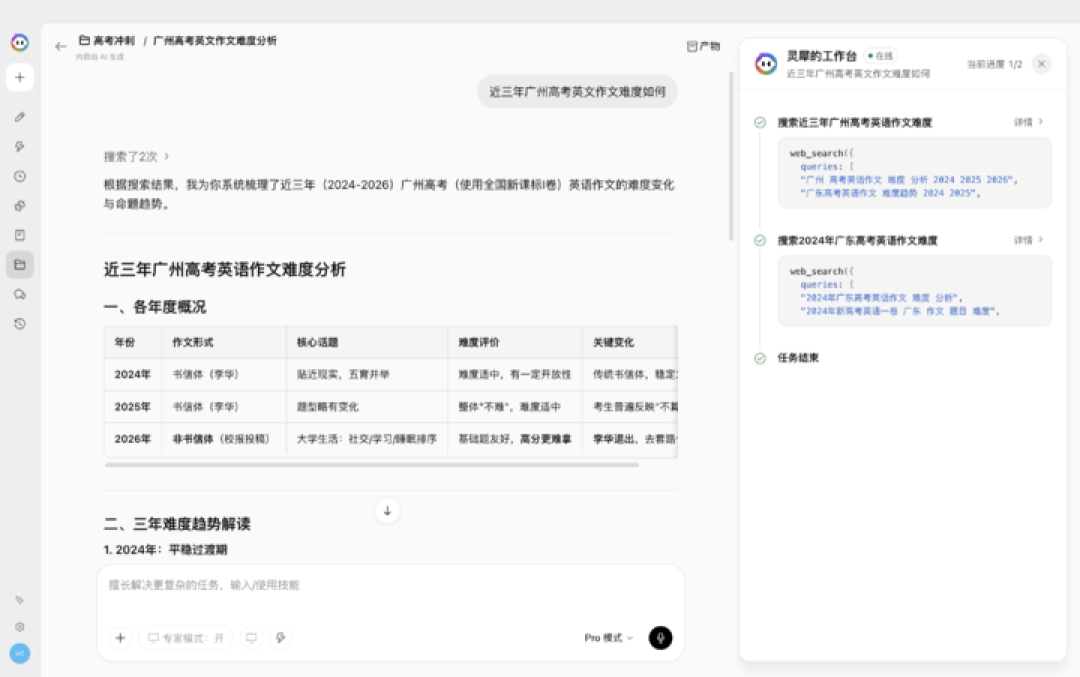The image size is (1080, 677).
Task: Click the 当前进度 1/2 indicator
Action: pyautogui.click(x=994, y=64)
